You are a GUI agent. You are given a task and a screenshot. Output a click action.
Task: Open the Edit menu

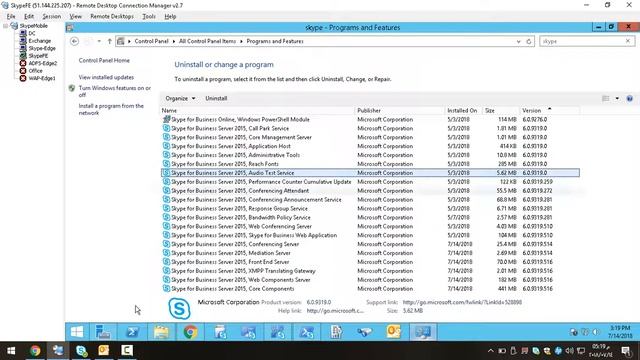click(x=29, y=16)
